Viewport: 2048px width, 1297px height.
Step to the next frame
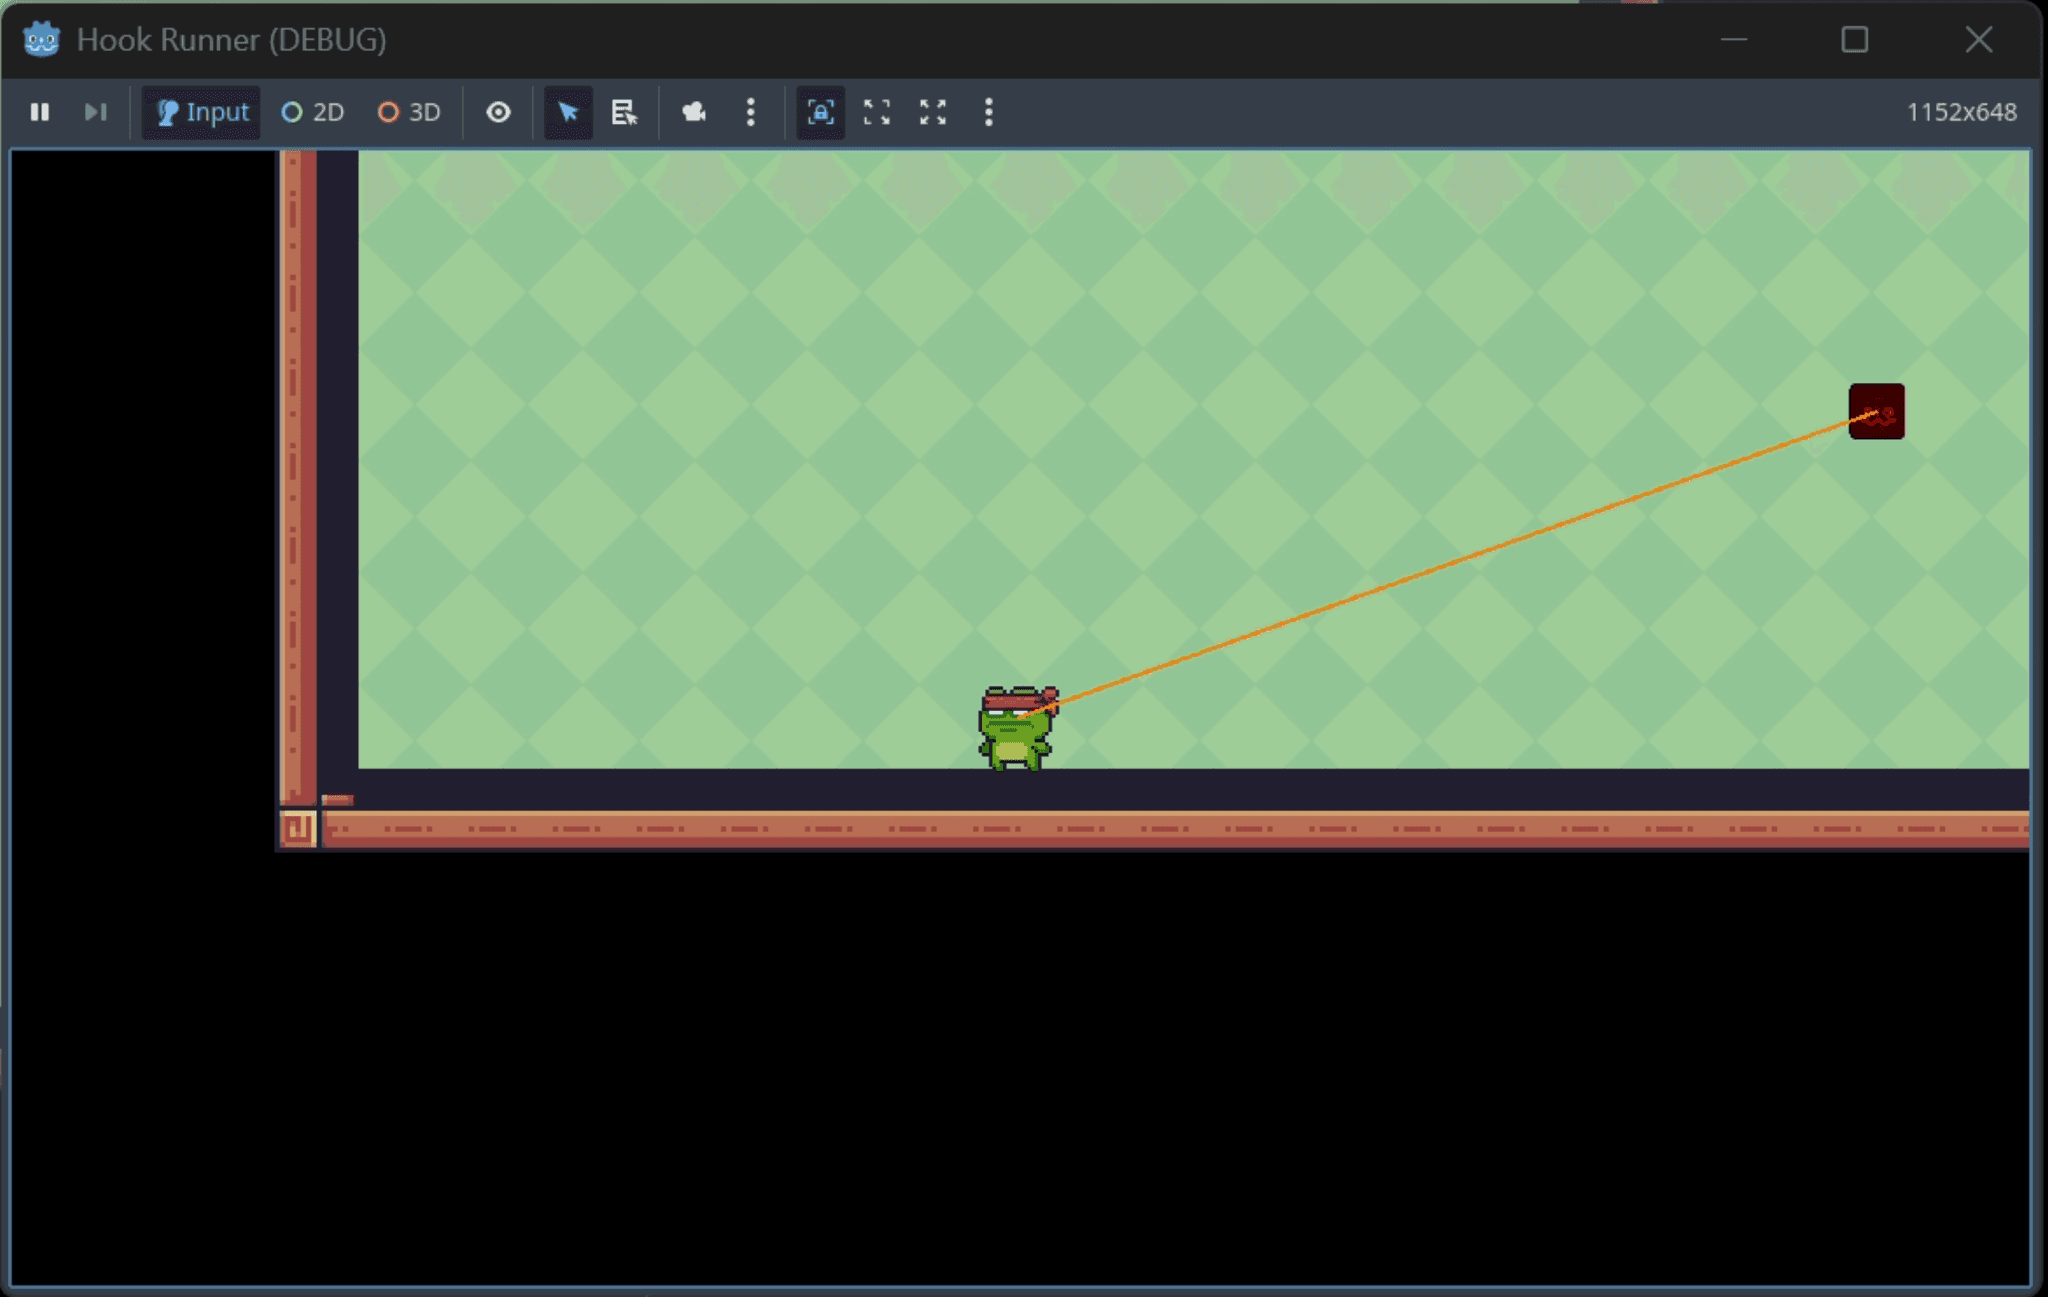[95, 112]
